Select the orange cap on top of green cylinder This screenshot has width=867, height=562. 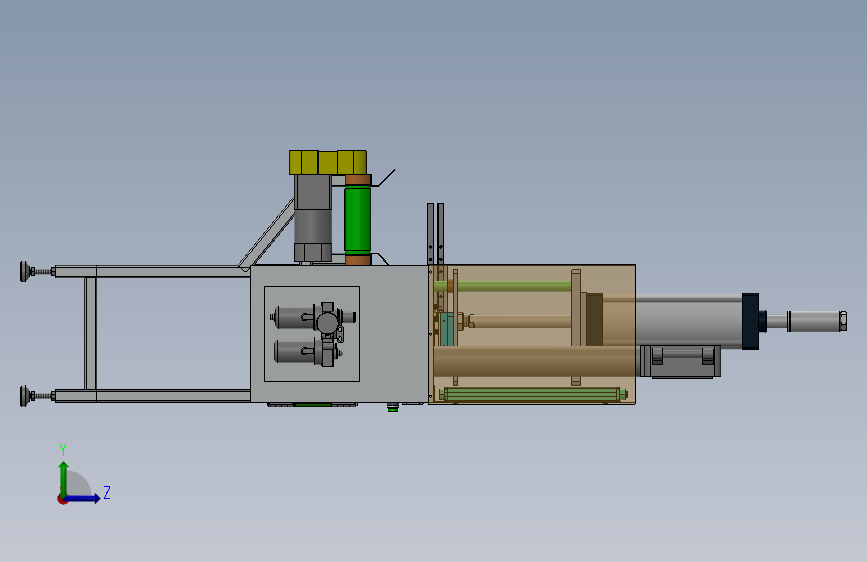(358, 180)
